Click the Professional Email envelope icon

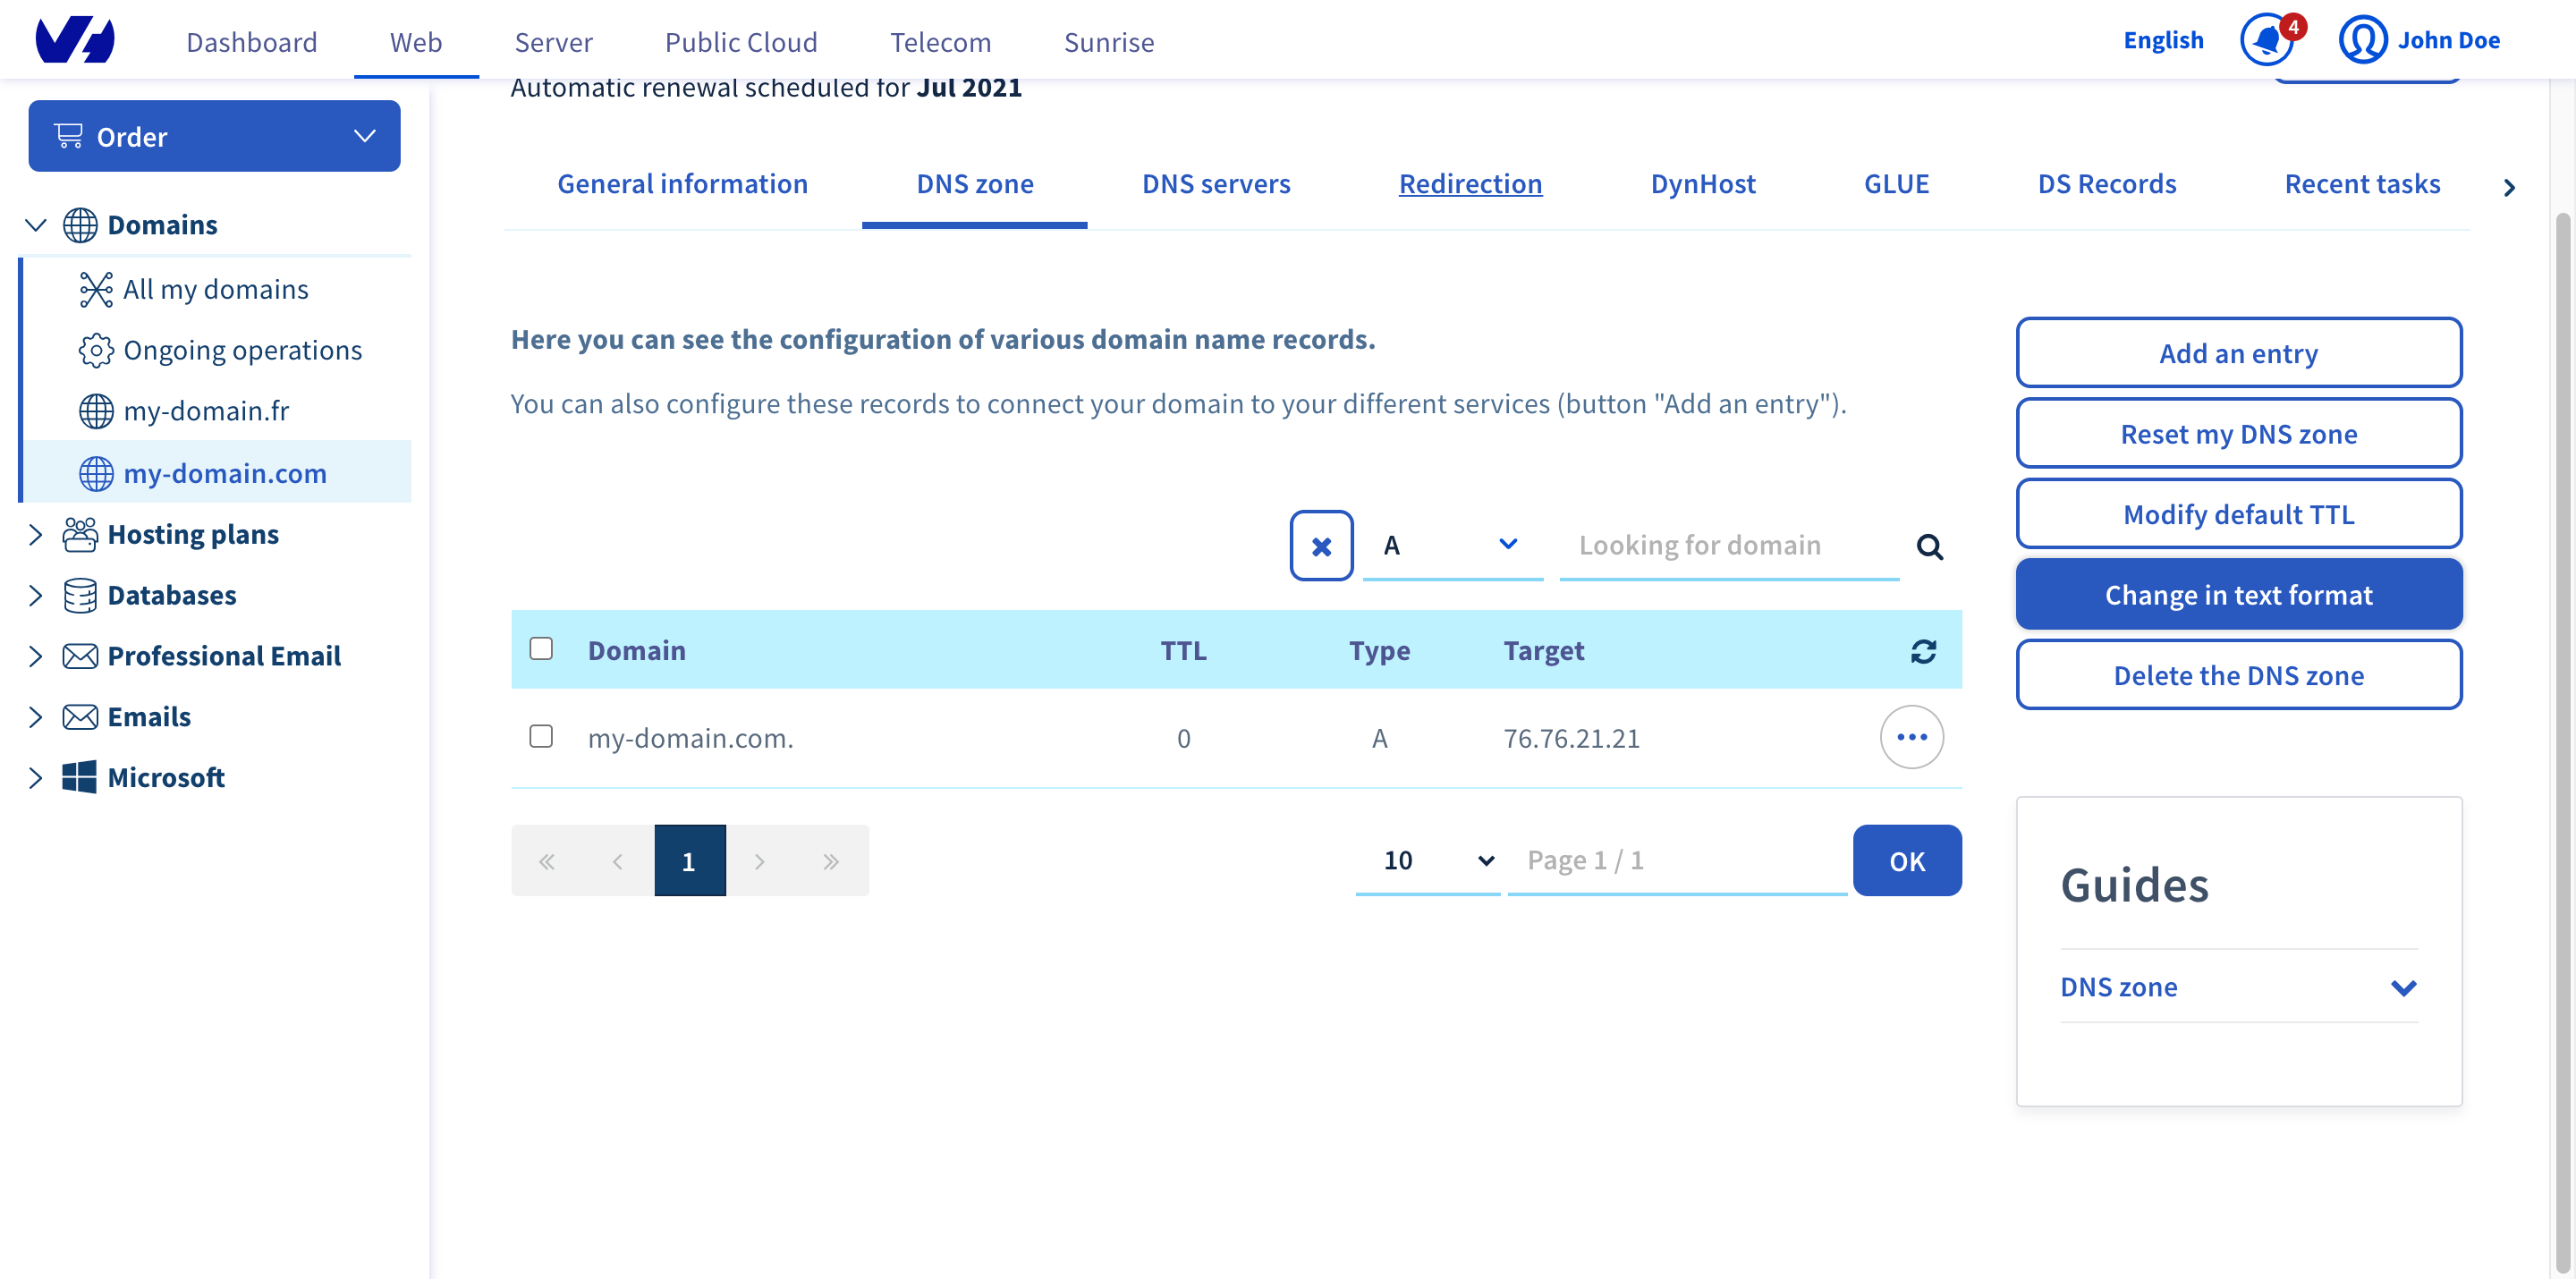(x=80, y=656)
